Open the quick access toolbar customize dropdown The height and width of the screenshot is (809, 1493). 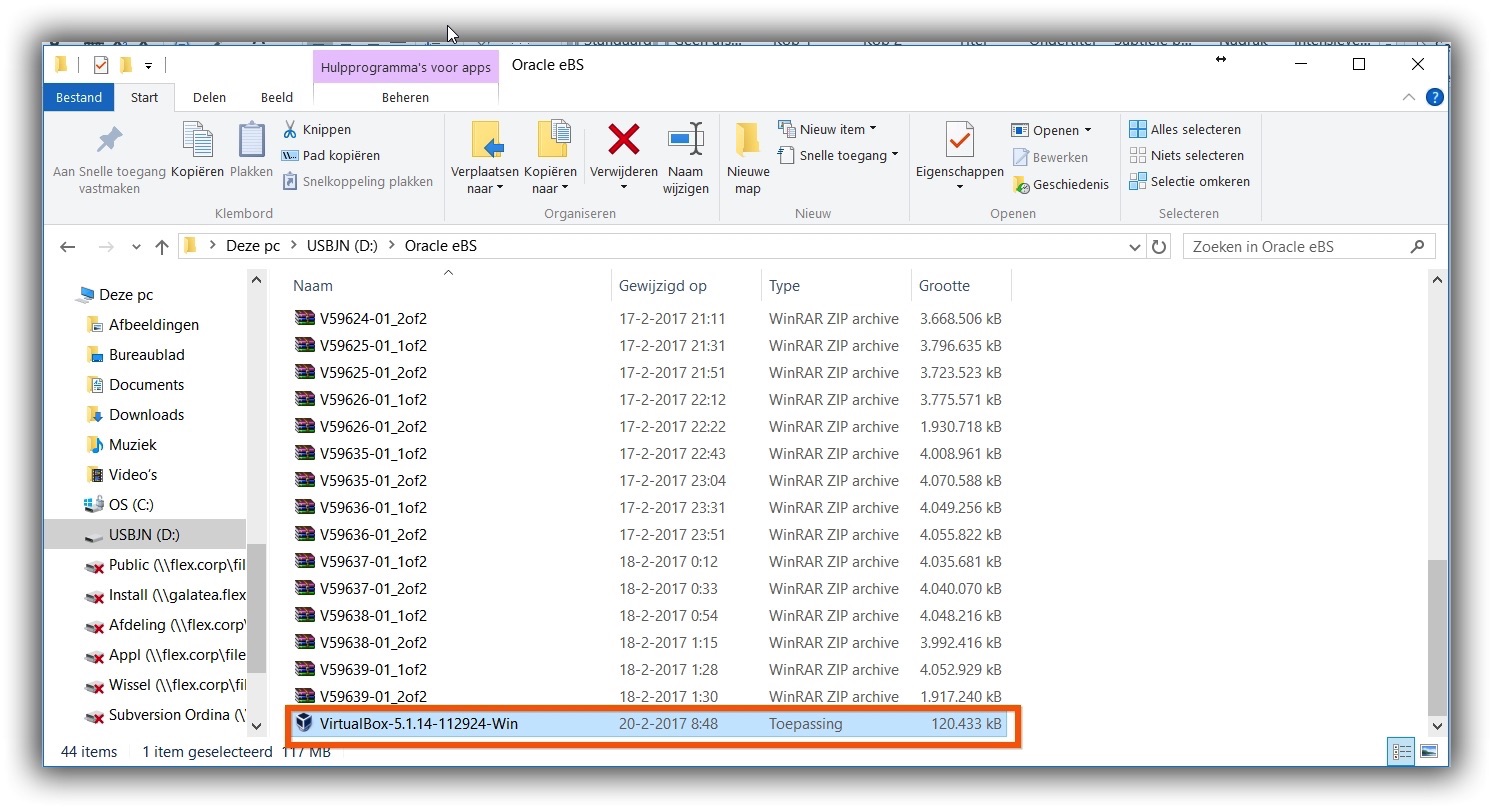click(x=148, y=66)
